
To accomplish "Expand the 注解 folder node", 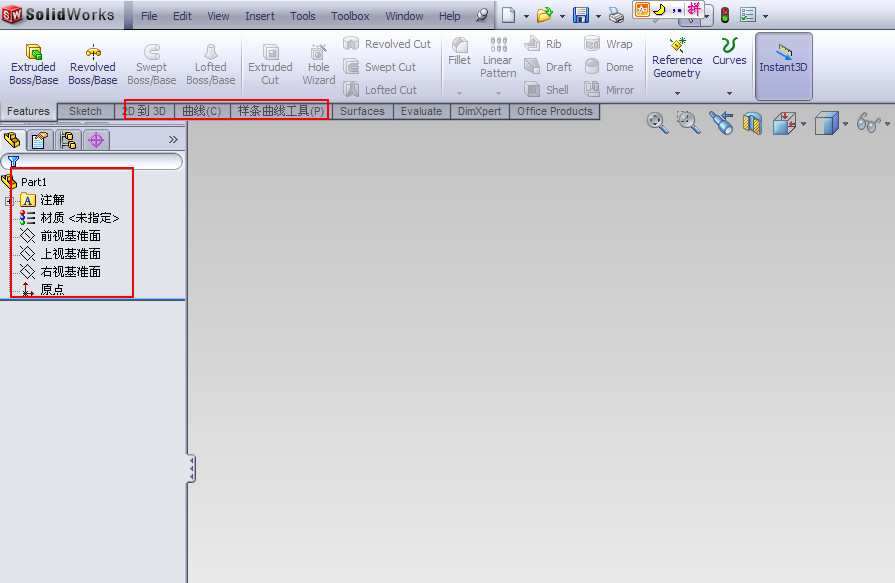I will [x=9, y=201].
